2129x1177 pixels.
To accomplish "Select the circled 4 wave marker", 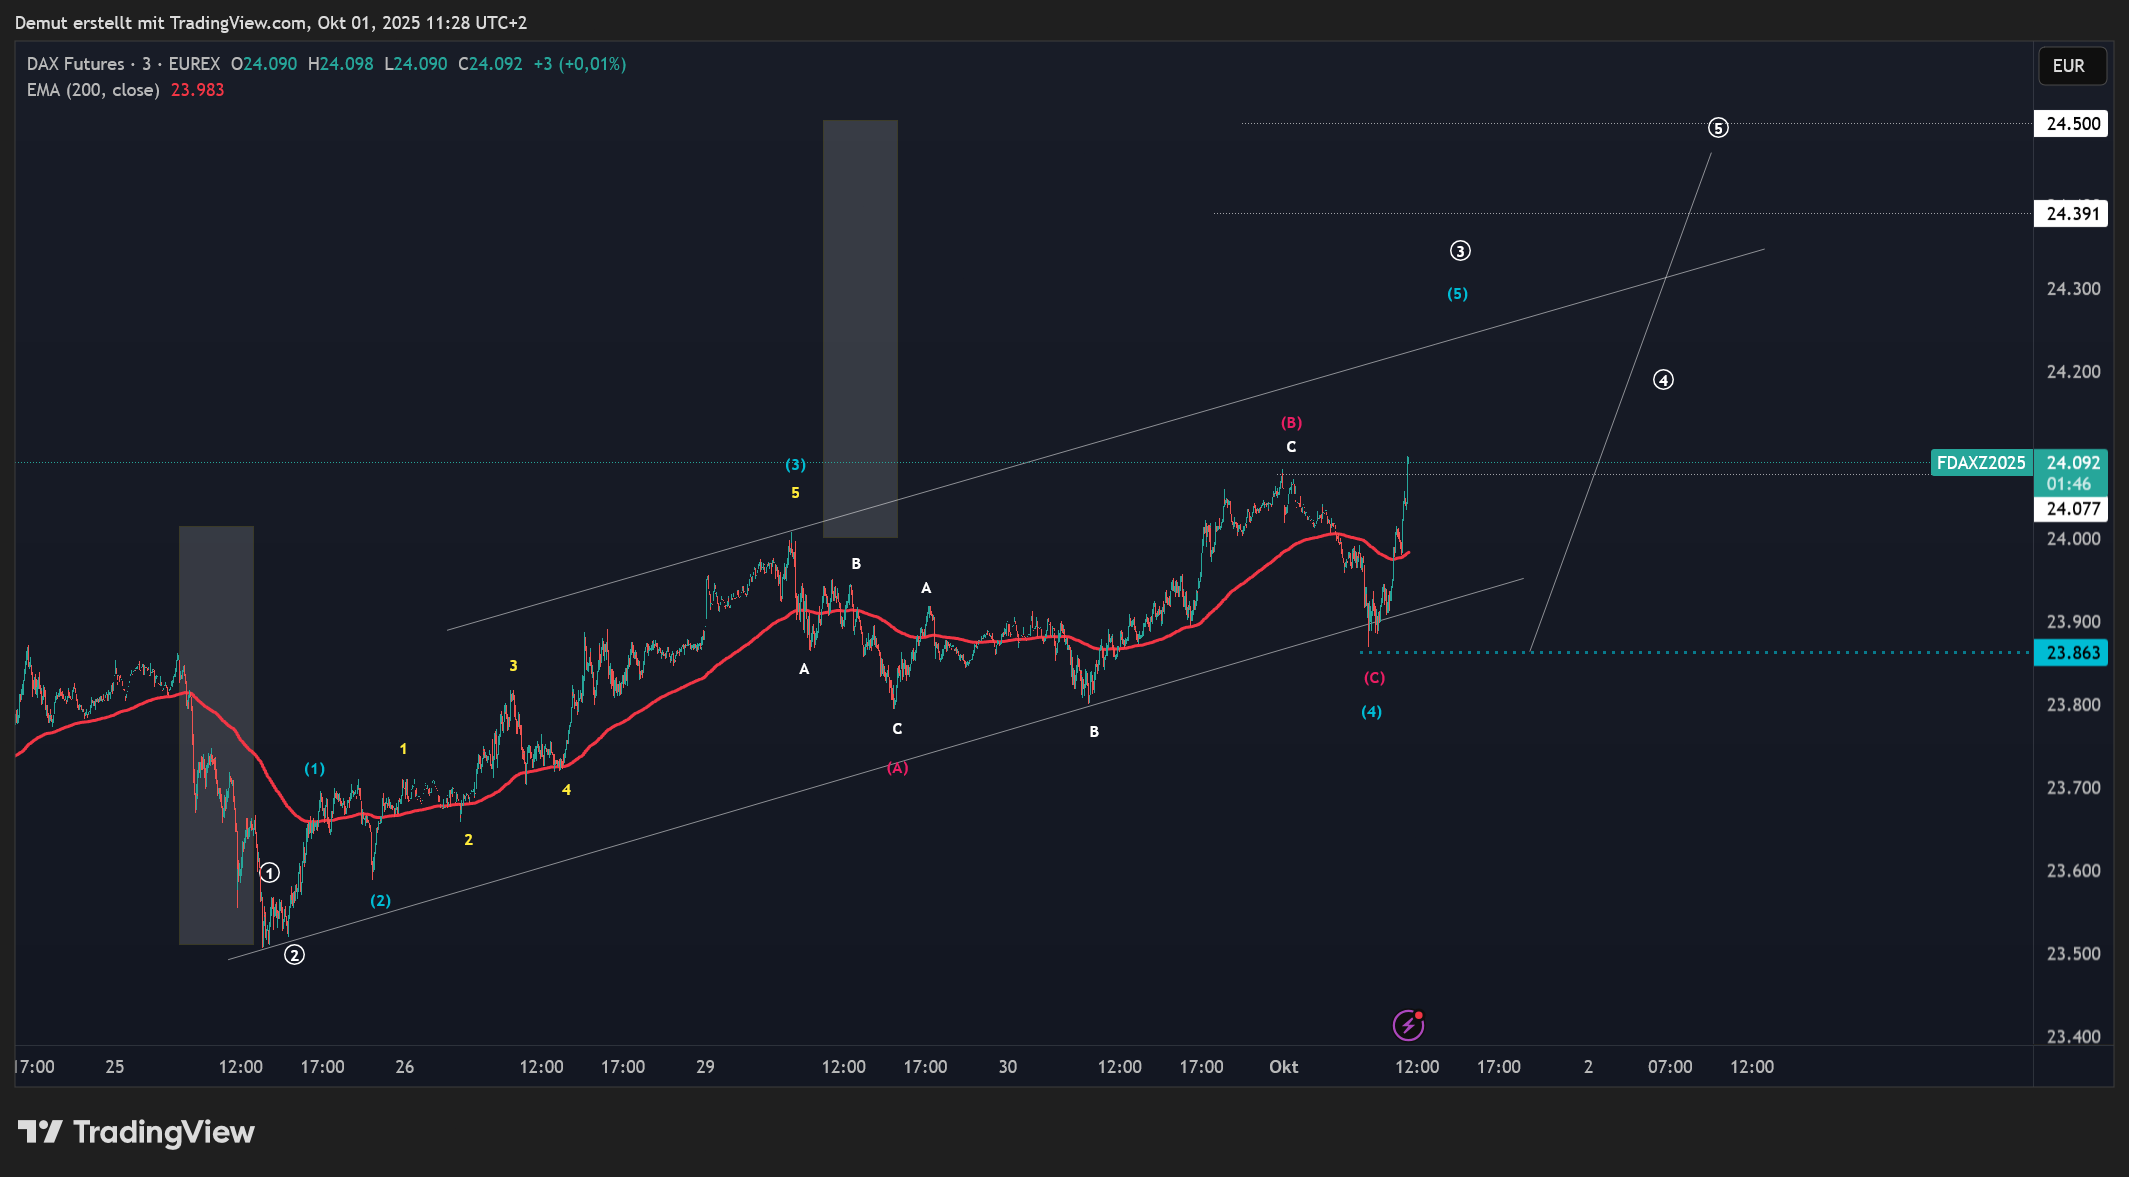I will pyautogui.click(x=1663, y=380).
